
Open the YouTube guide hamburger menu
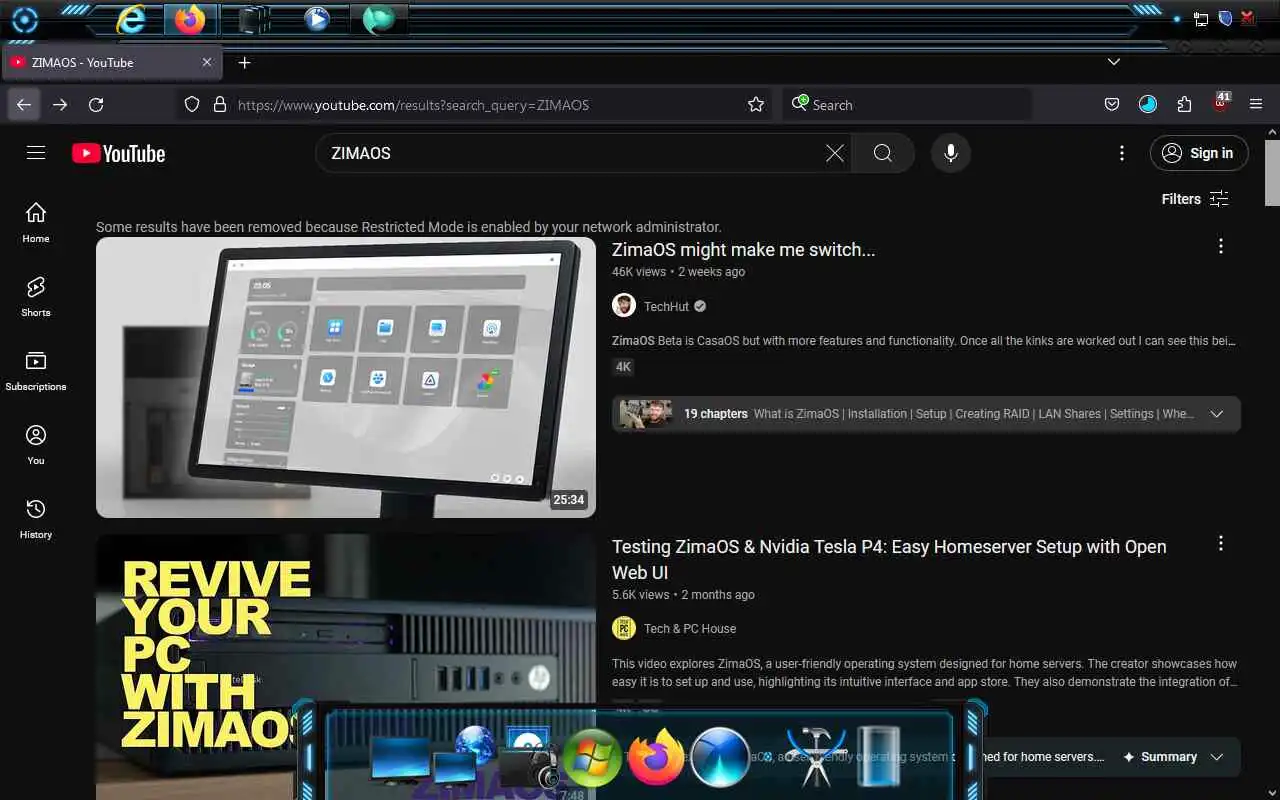coord(36,152)
